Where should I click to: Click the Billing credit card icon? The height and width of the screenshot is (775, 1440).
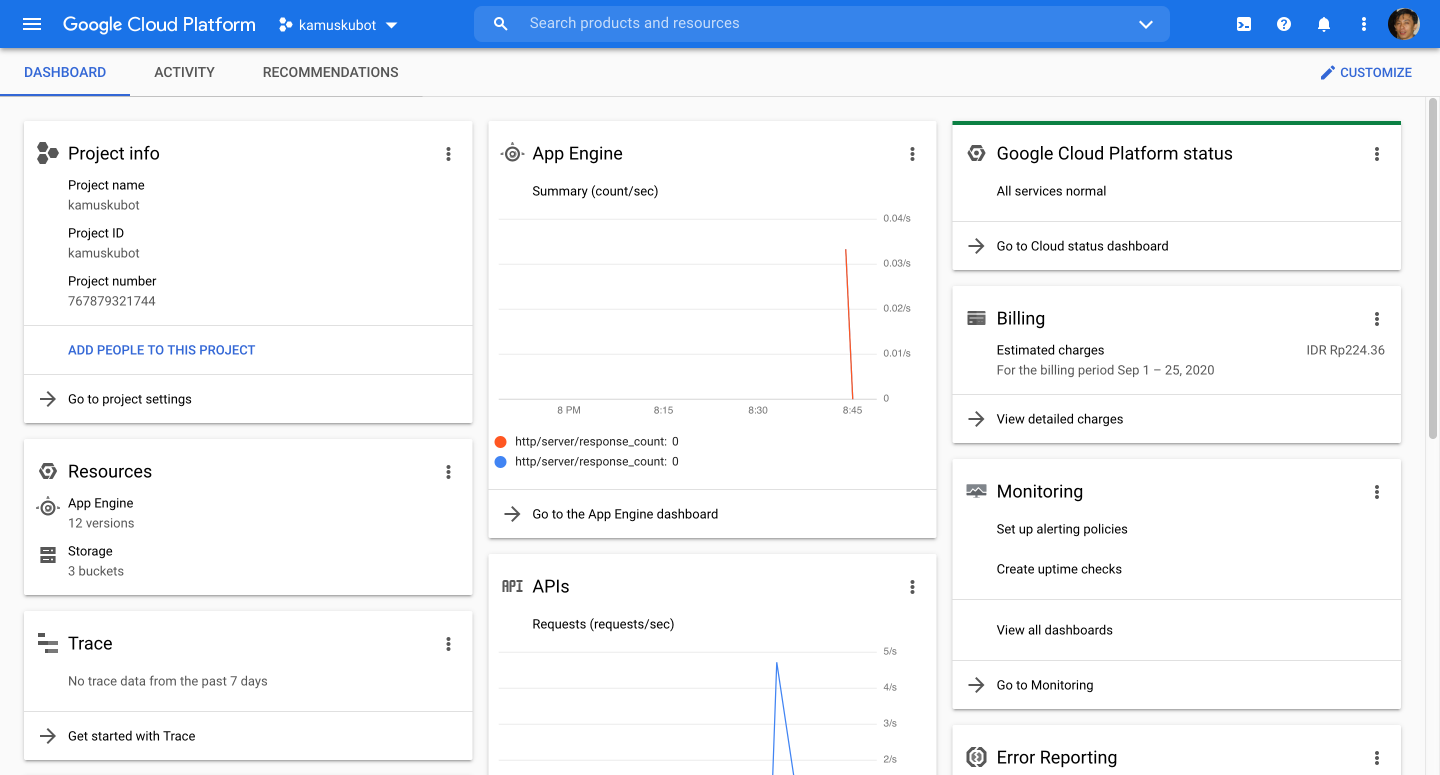976,318
